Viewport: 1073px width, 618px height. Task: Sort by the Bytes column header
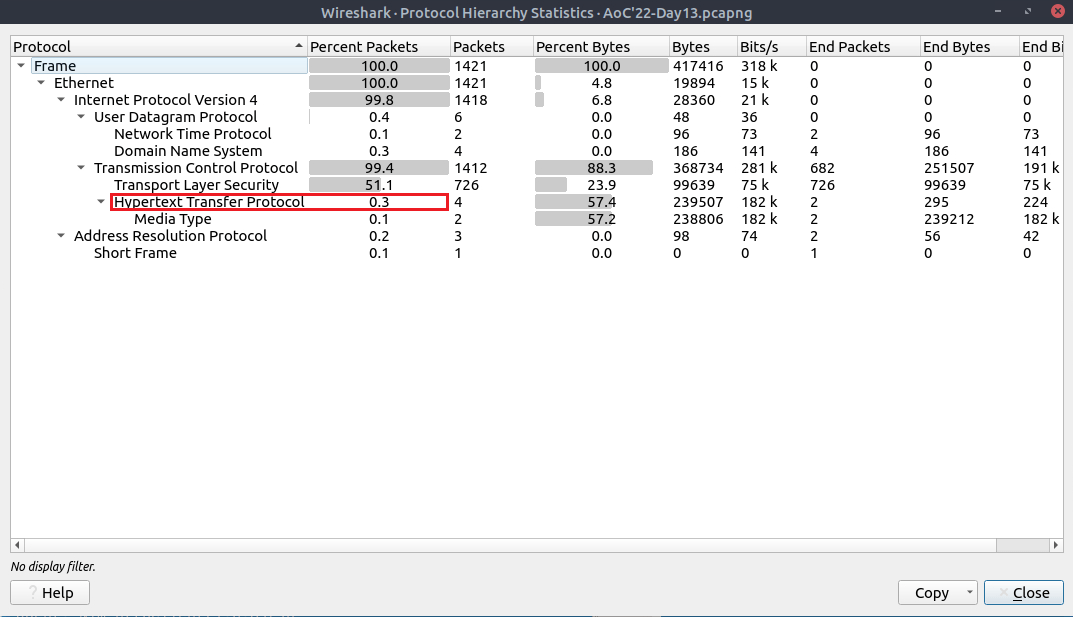pyautogui.click(x=703, y=47)
